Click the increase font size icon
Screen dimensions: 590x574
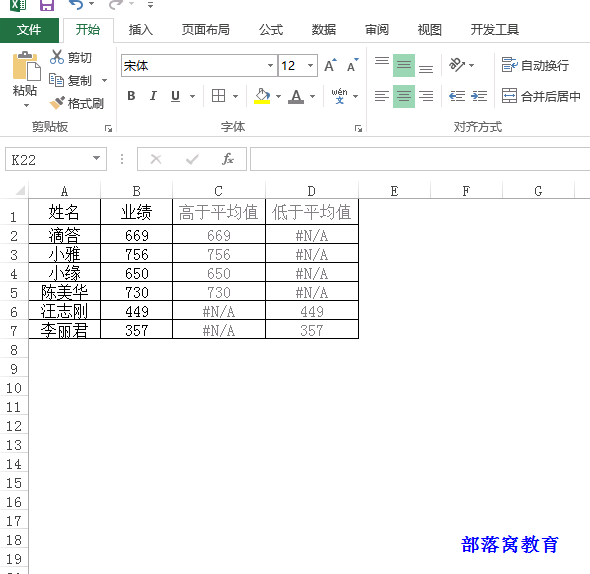click(330, 65)
